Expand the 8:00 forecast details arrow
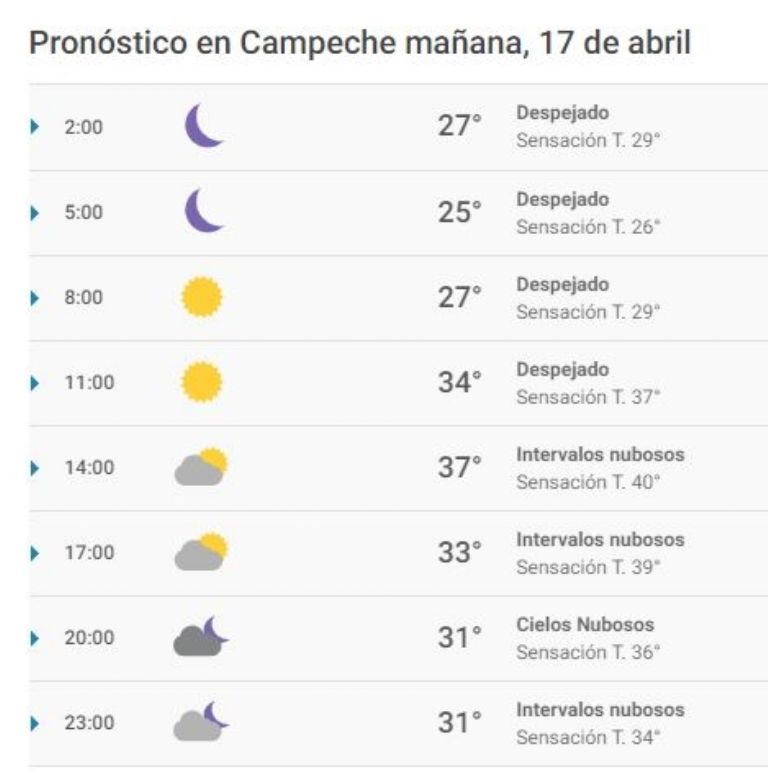The image size is (768, 782). [34, 298]
